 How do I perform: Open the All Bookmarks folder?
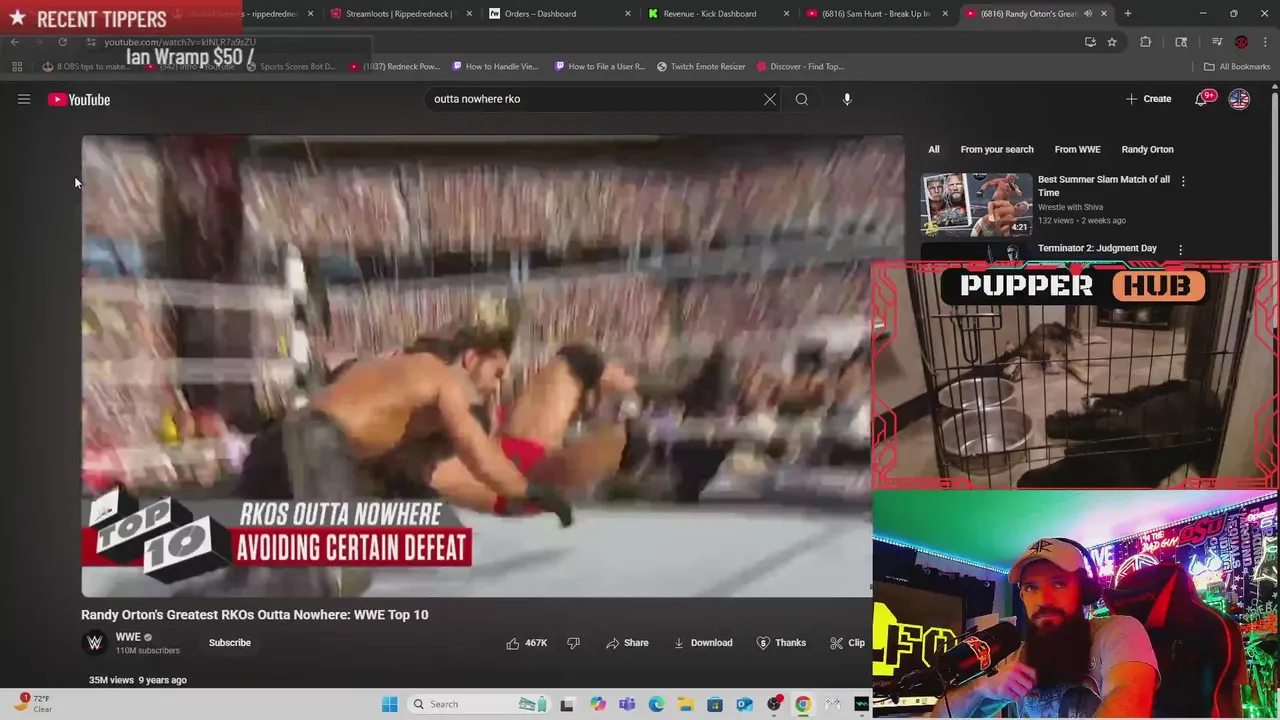[1237, 66]
